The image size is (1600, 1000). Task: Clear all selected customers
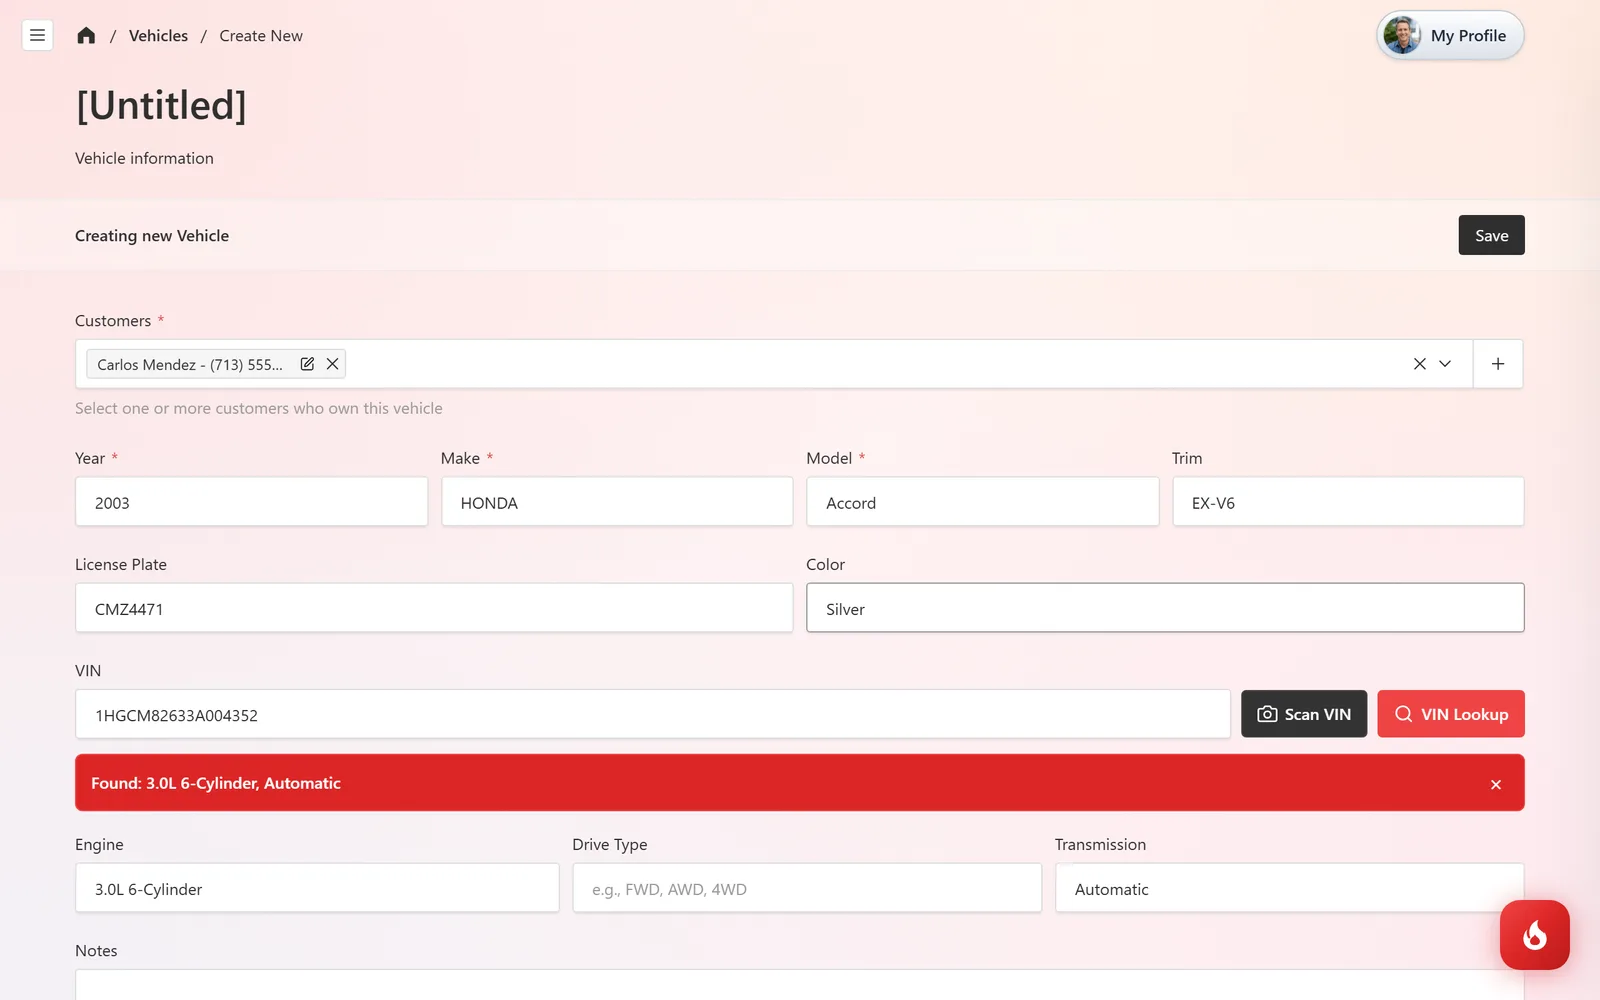(x=1419, y=364)
